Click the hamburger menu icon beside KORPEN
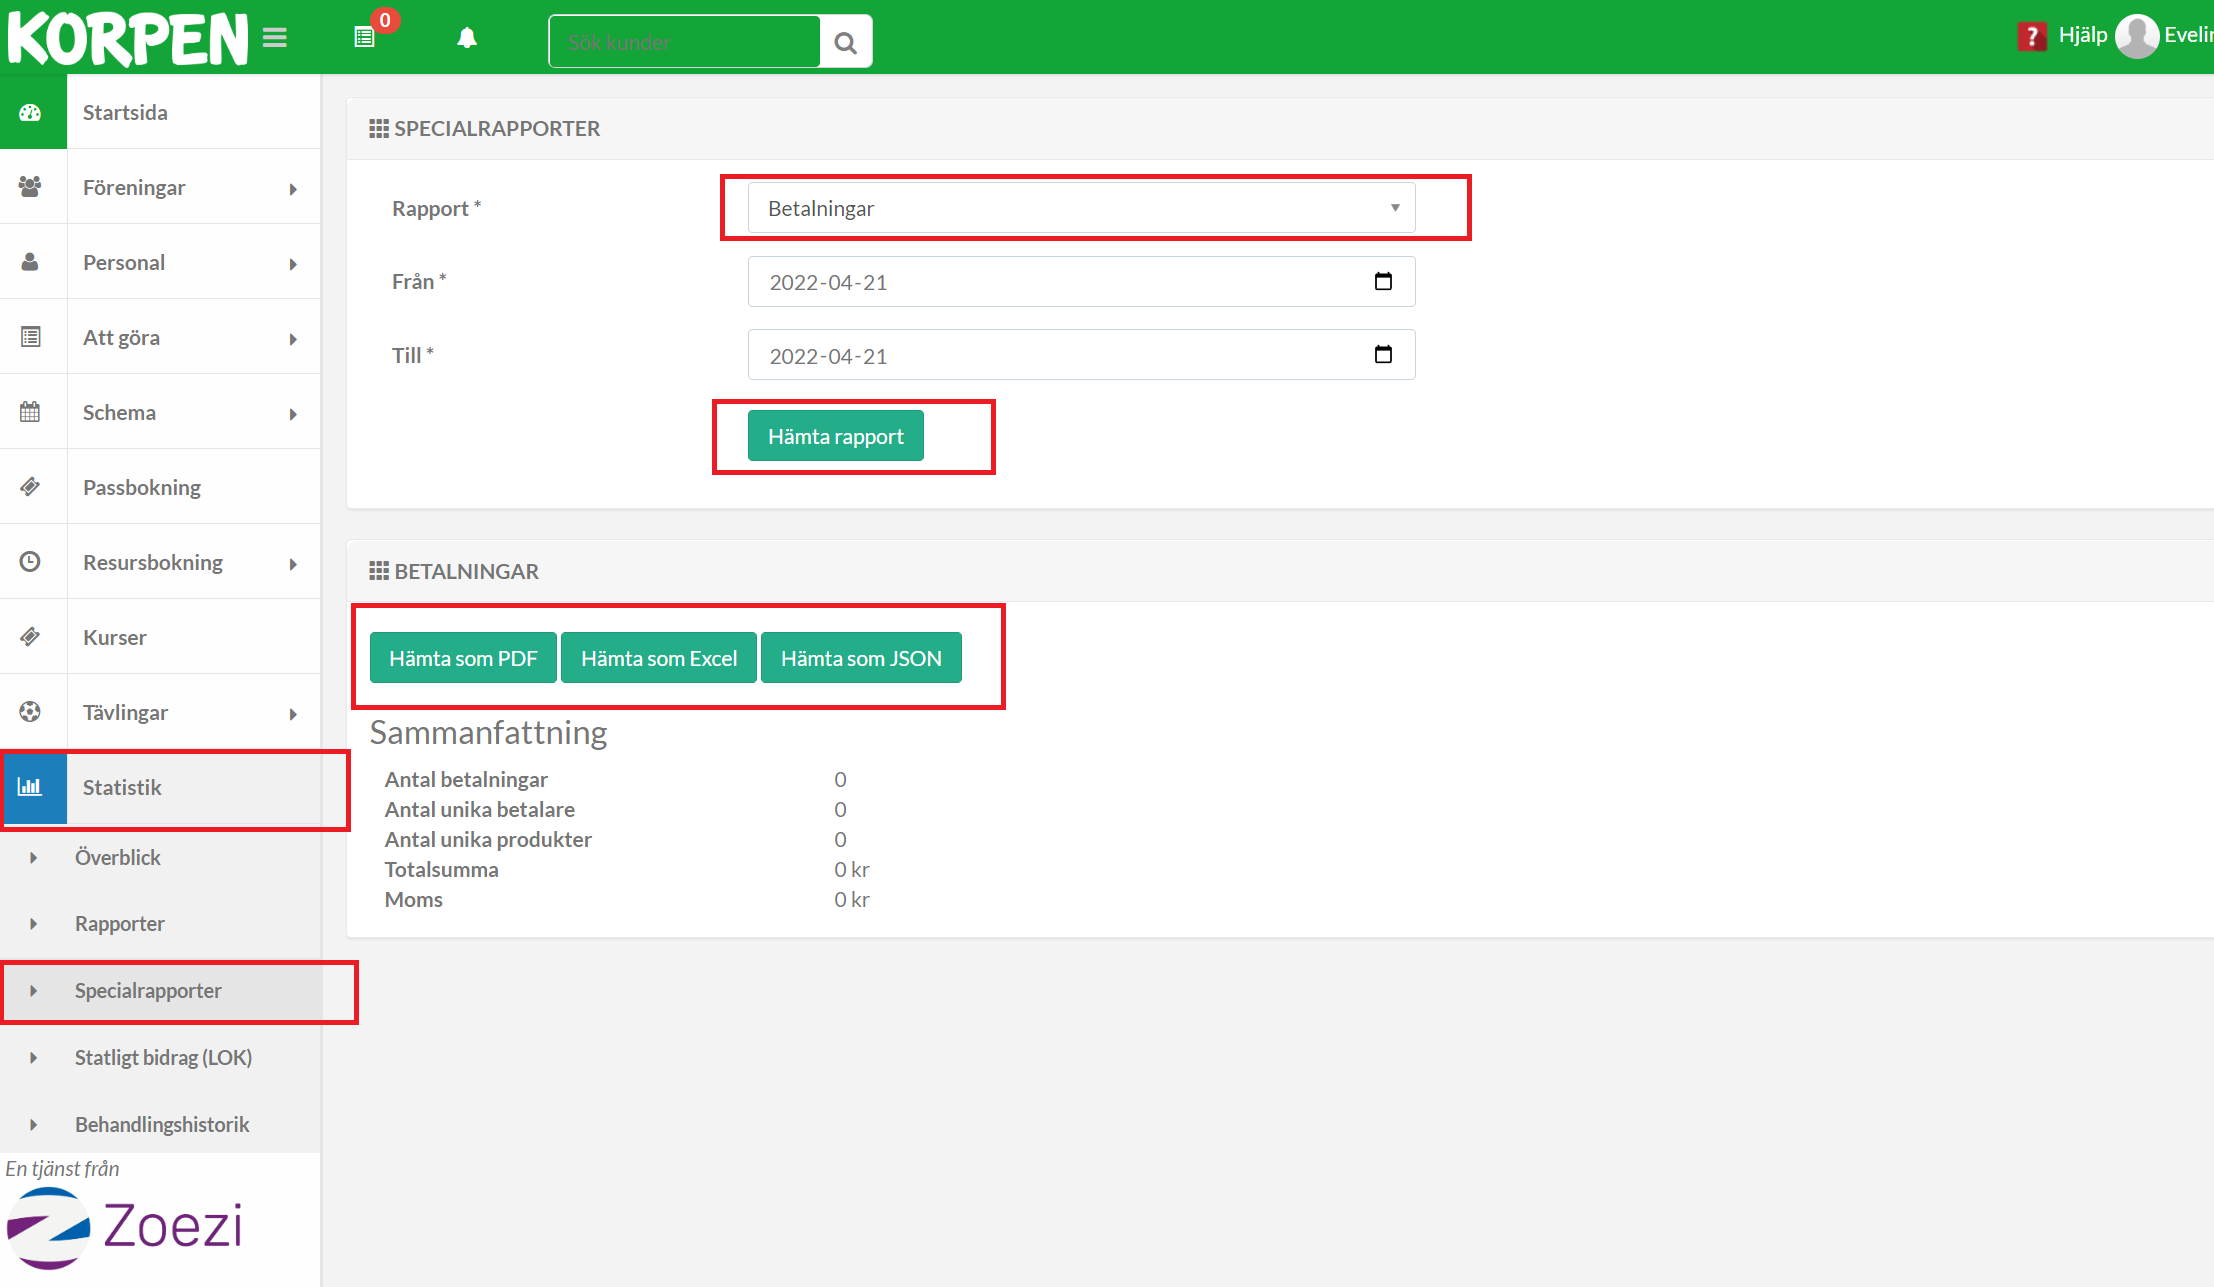The width and height of the screenshot is (2214, 1287). pyautogui.click(x=275, y=38)
